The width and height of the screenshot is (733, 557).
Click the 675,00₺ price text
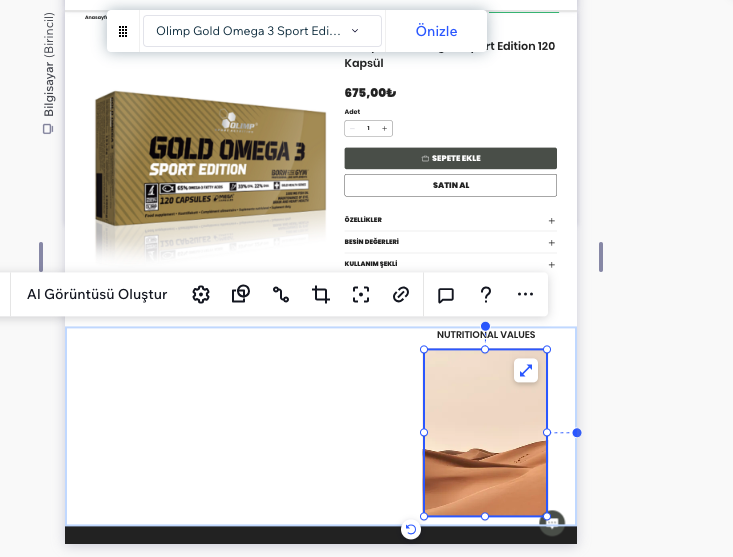(370, 93)
